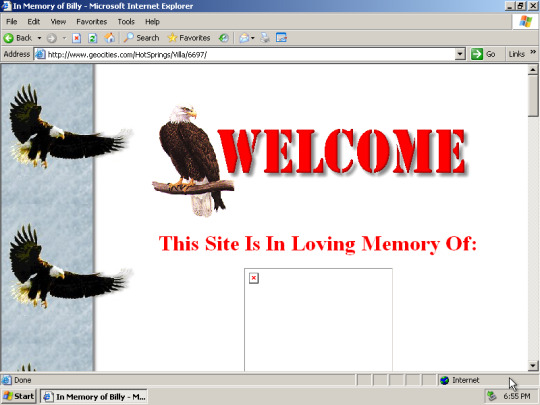
Task: Click the red WELCOME banner graphic
Action: click(x=342, y=152)
